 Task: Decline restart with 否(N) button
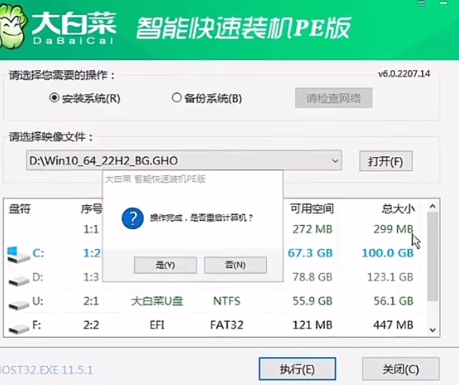click(x=235, y=265)
